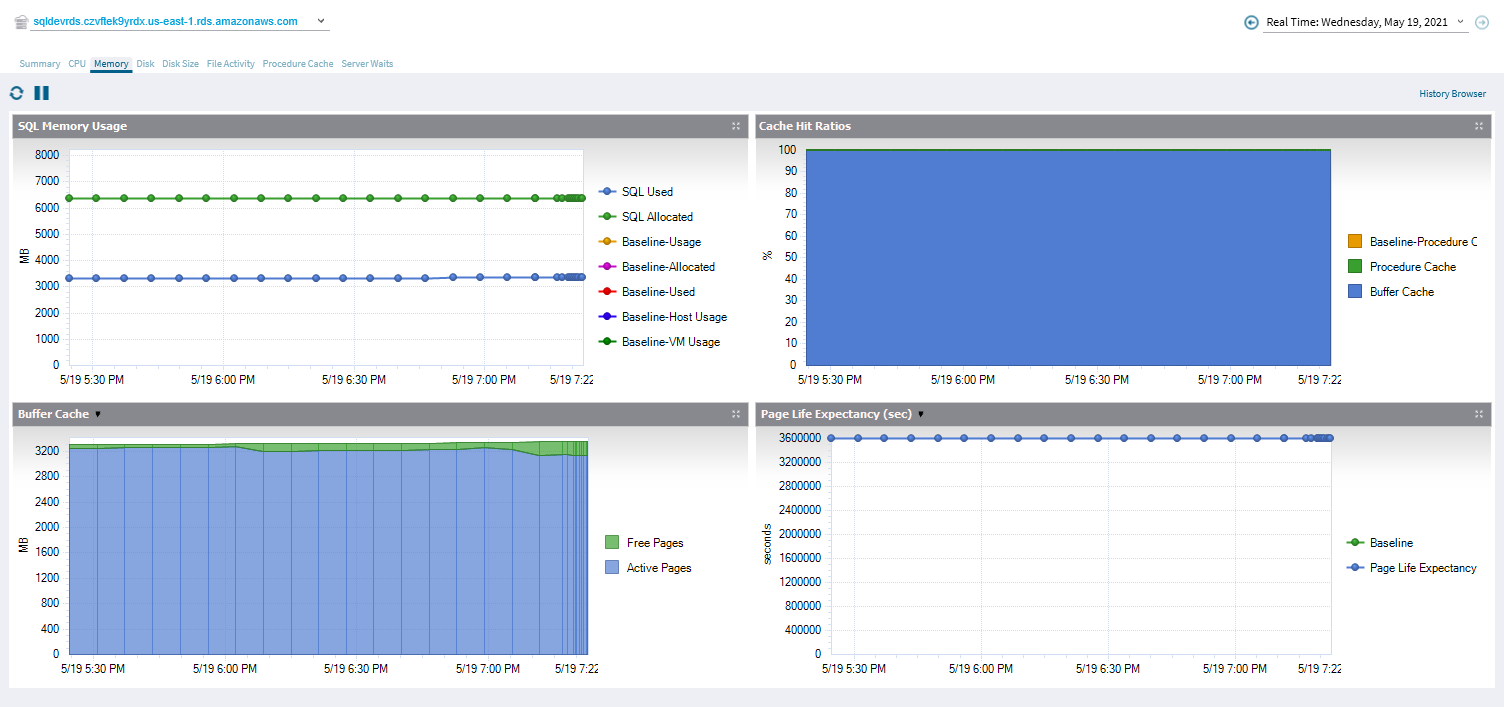The height and width of the screenshot is (707, 1504).
Task: Switch to the CPU tab
Action: (77, 64)
